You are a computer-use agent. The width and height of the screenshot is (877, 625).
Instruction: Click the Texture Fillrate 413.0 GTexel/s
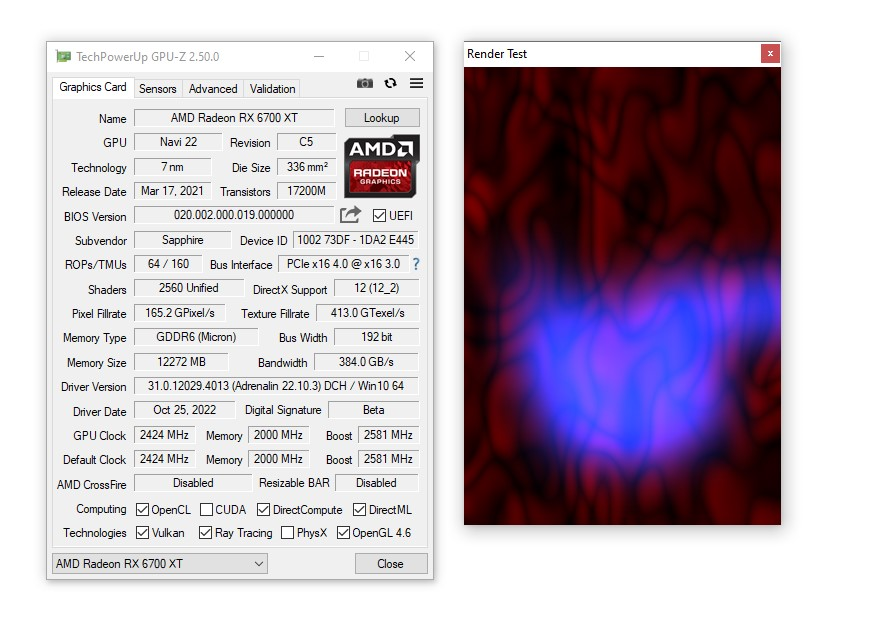[367, 312]
